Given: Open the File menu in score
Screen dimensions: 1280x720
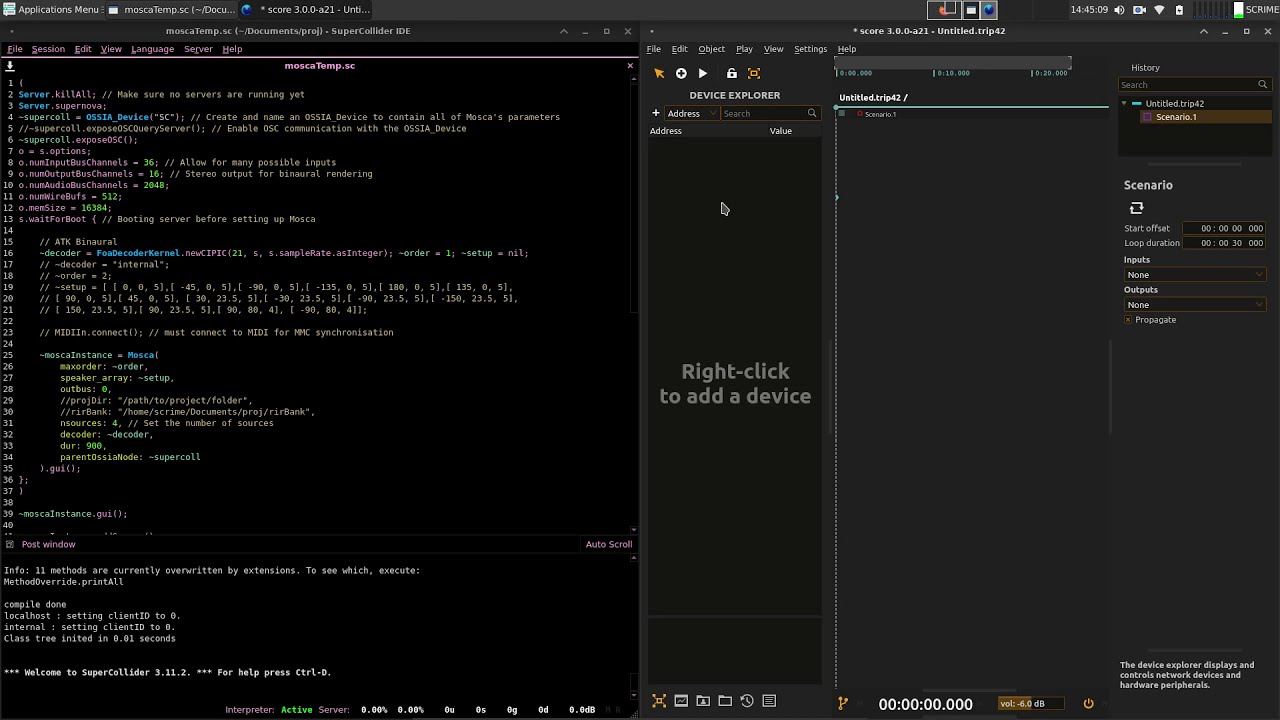Looking at the screenshot, I should coord(653,49).
